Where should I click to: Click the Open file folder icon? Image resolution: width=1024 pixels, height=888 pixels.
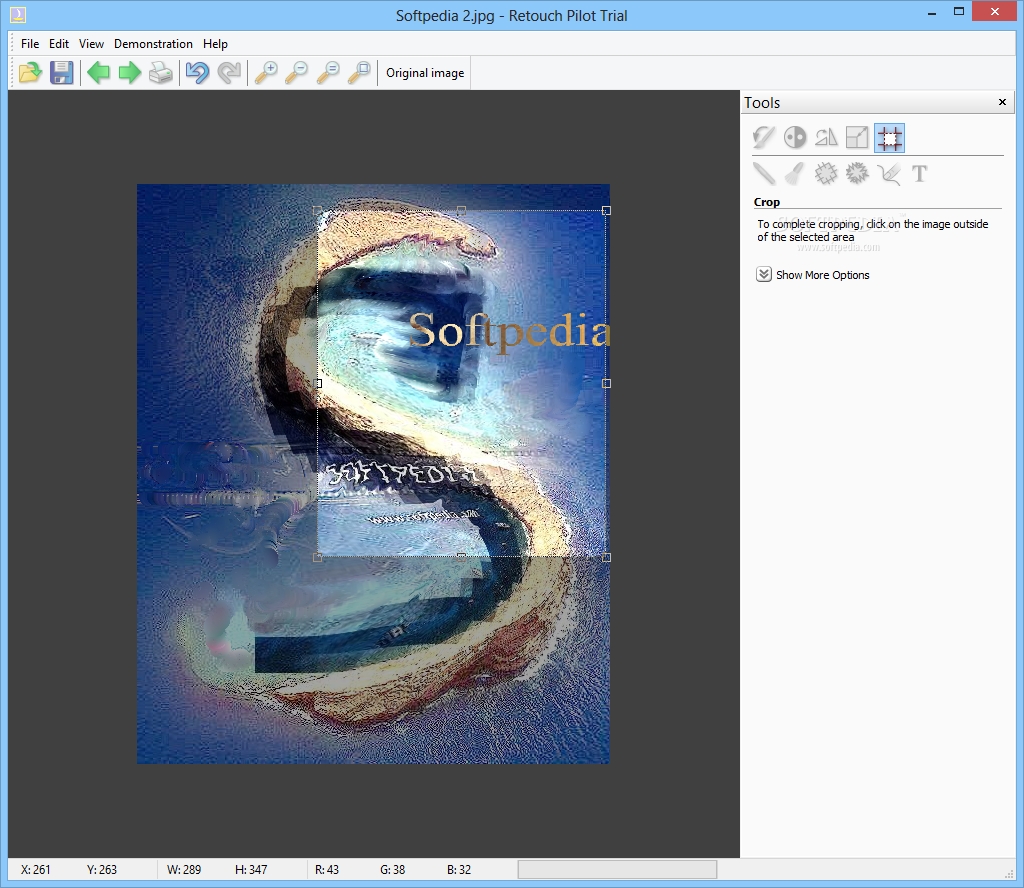tap(30, 72)
